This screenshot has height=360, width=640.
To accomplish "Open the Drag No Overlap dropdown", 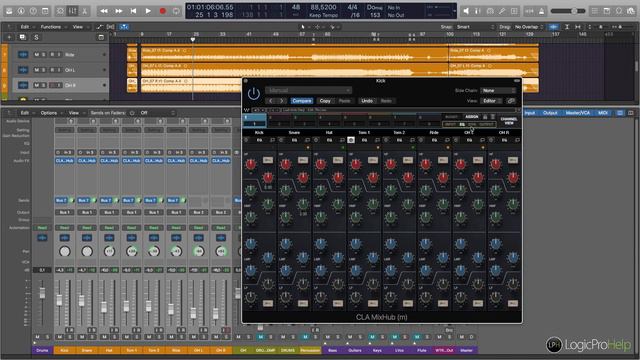I will pos(529,27).
